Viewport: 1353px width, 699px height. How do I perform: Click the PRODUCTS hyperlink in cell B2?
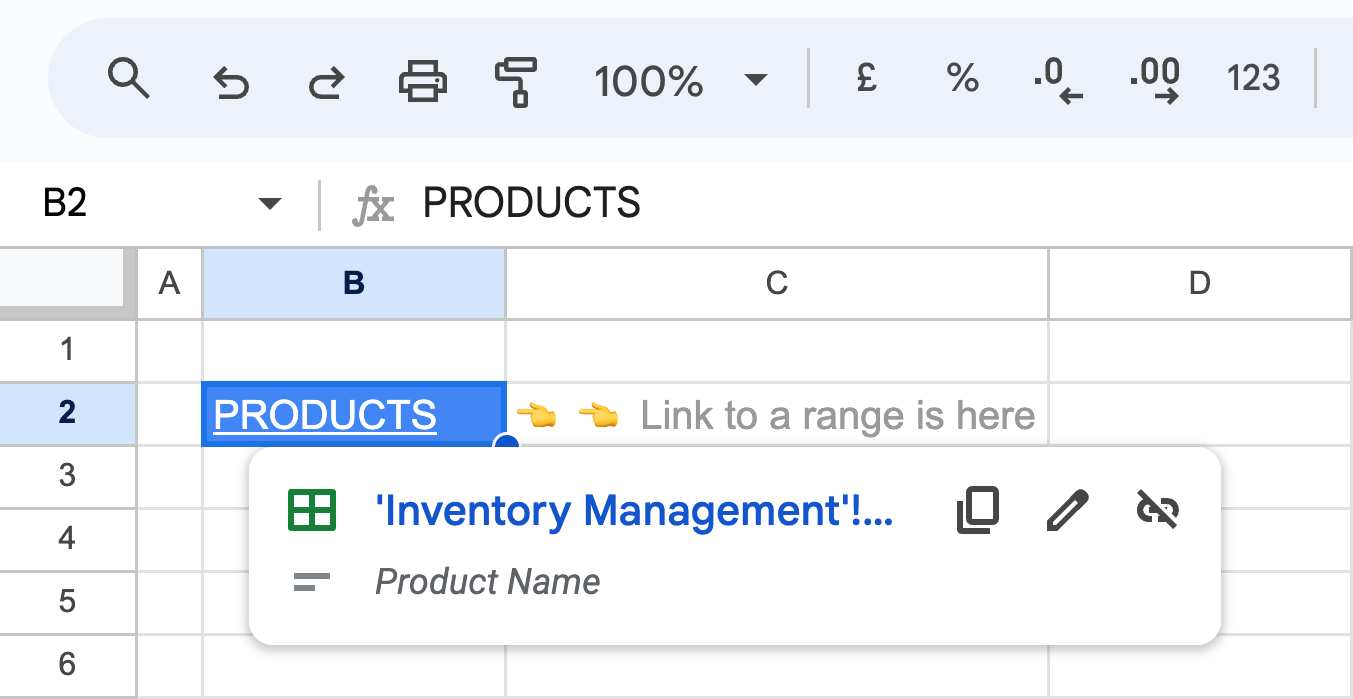pos(325,414)
